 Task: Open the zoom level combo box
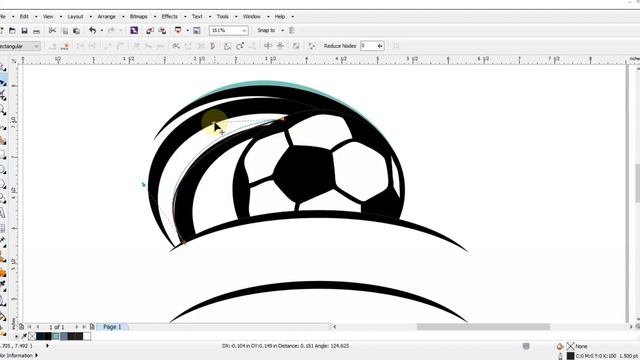pyautogui.click(x=228, y=31)
